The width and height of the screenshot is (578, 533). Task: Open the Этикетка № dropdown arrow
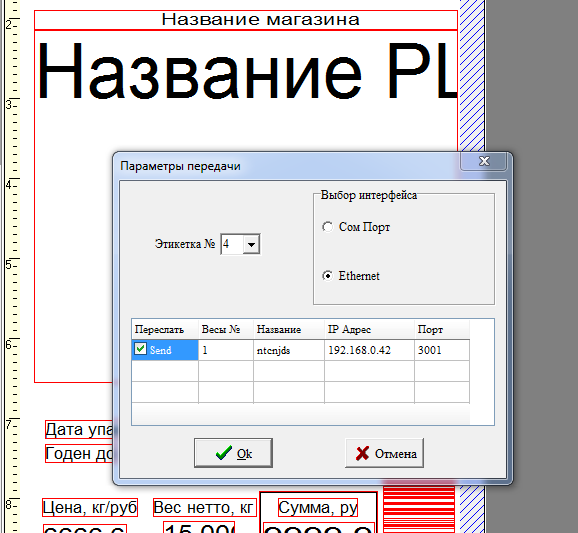click(x=251, y=244)
